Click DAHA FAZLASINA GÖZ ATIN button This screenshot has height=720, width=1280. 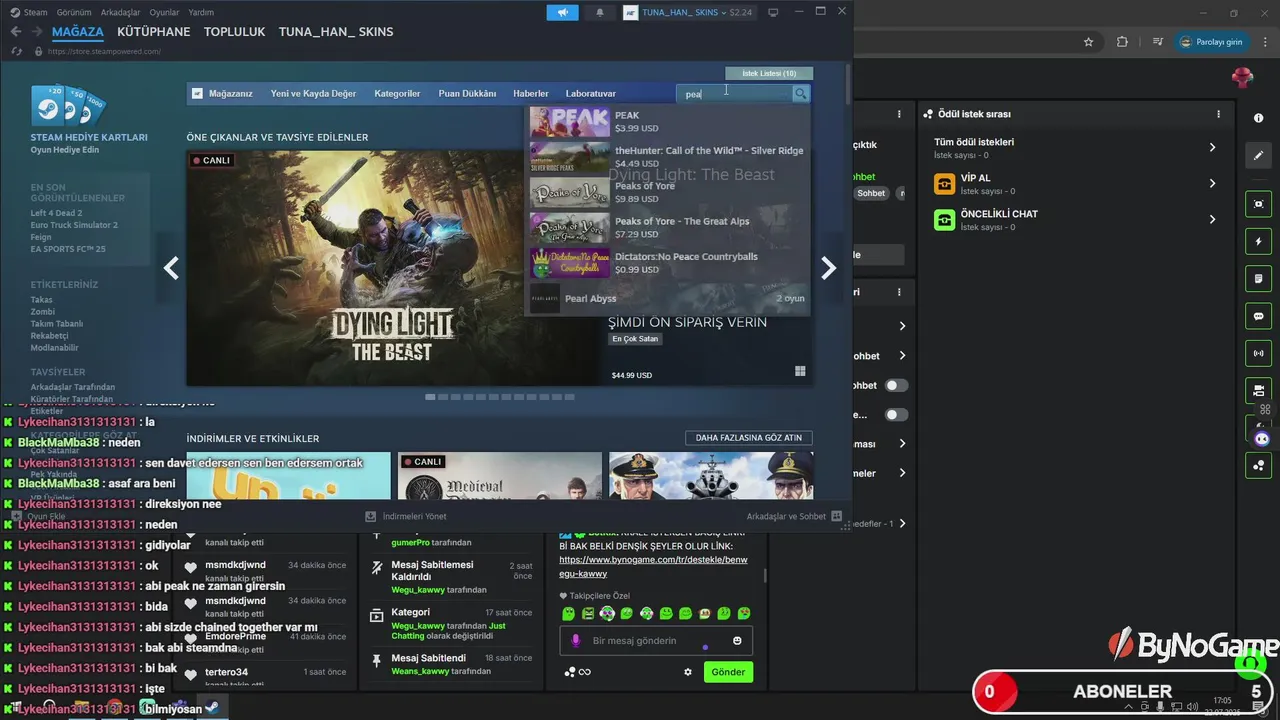[749, 438]
